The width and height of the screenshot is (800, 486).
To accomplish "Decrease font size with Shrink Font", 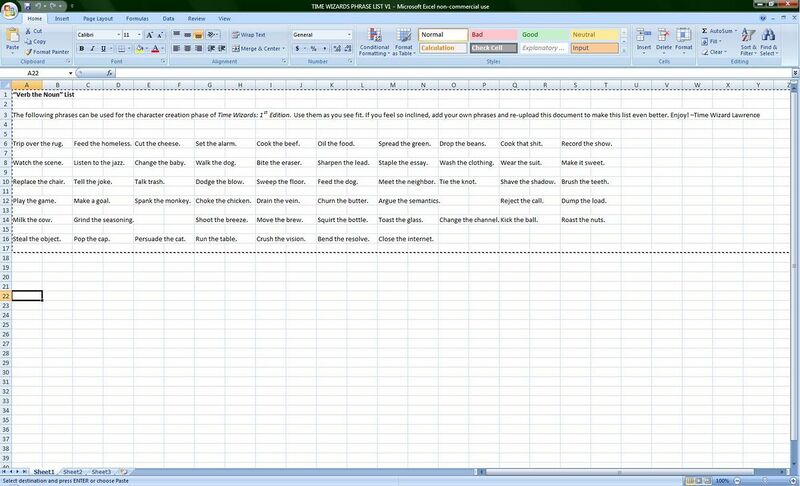I will 160,35.
